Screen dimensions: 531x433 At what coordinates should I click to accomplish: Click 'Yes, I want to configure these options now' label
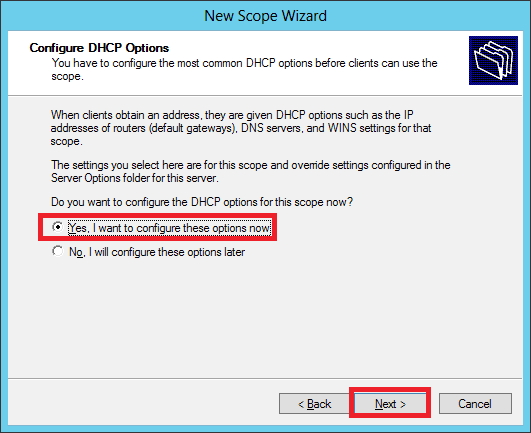[x=169, y=228]
